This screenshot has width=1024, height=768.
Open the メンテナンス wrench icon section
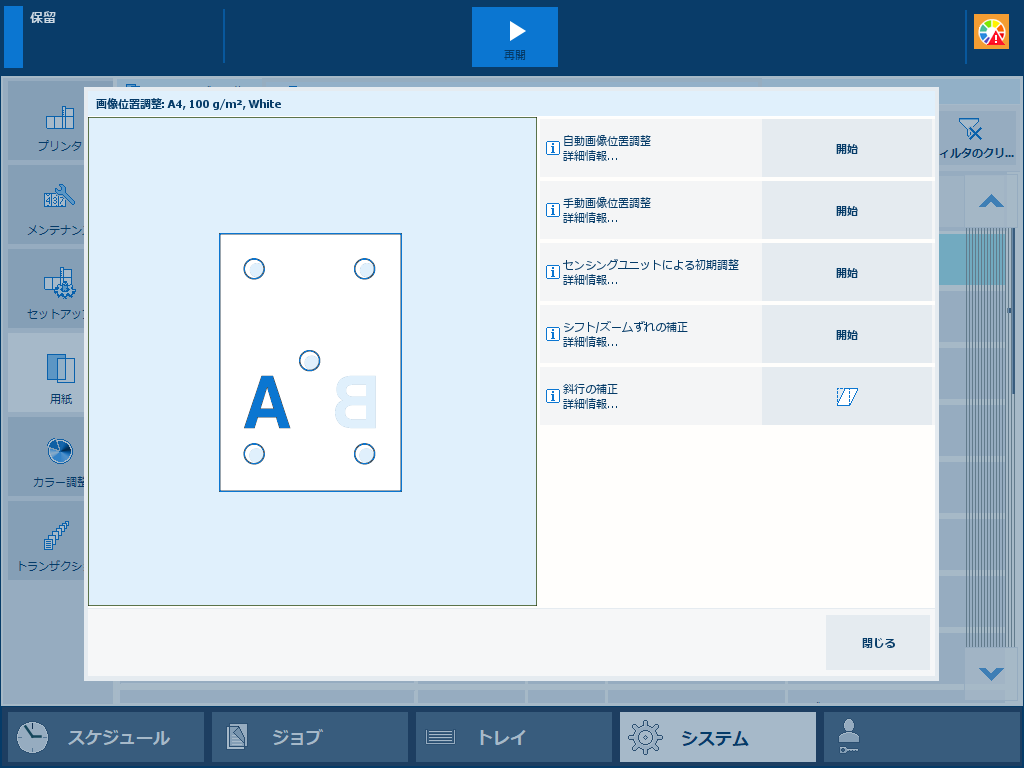pyautogui.click(x=46, y=205)
